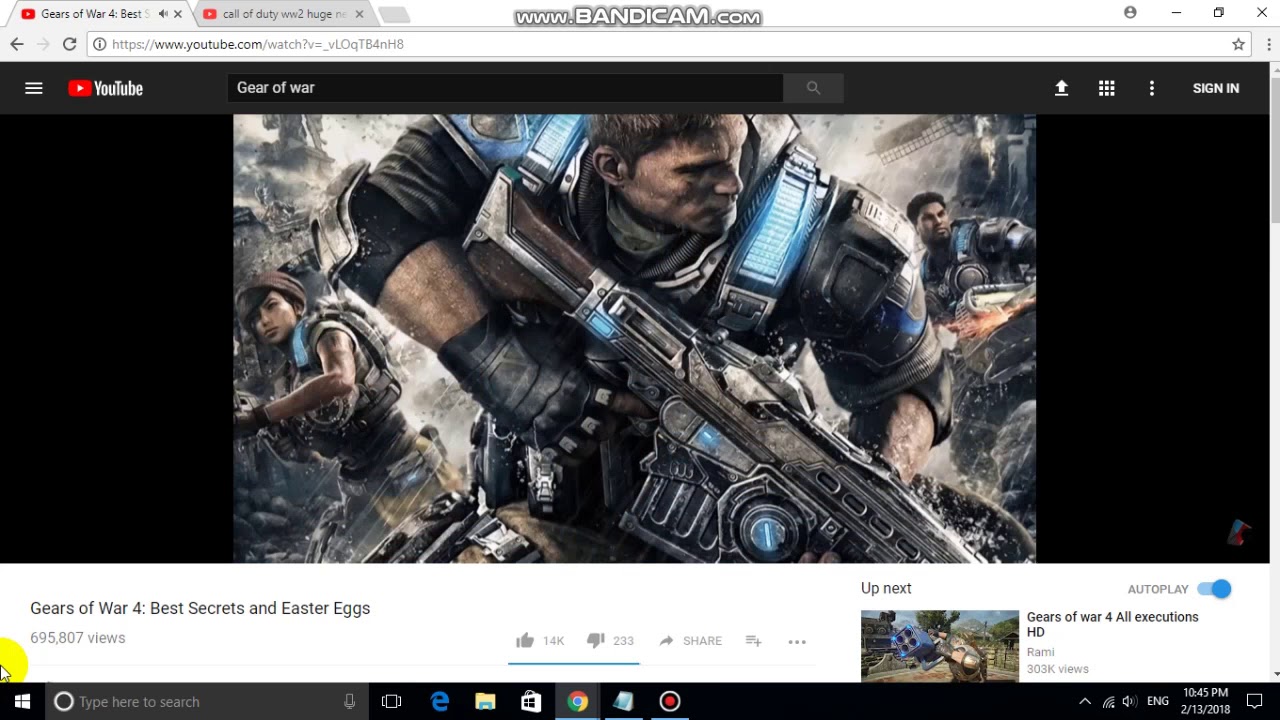1280x720 pixels.
Task: Like the video with thumbs up
Action: click(x=525, y=640)
